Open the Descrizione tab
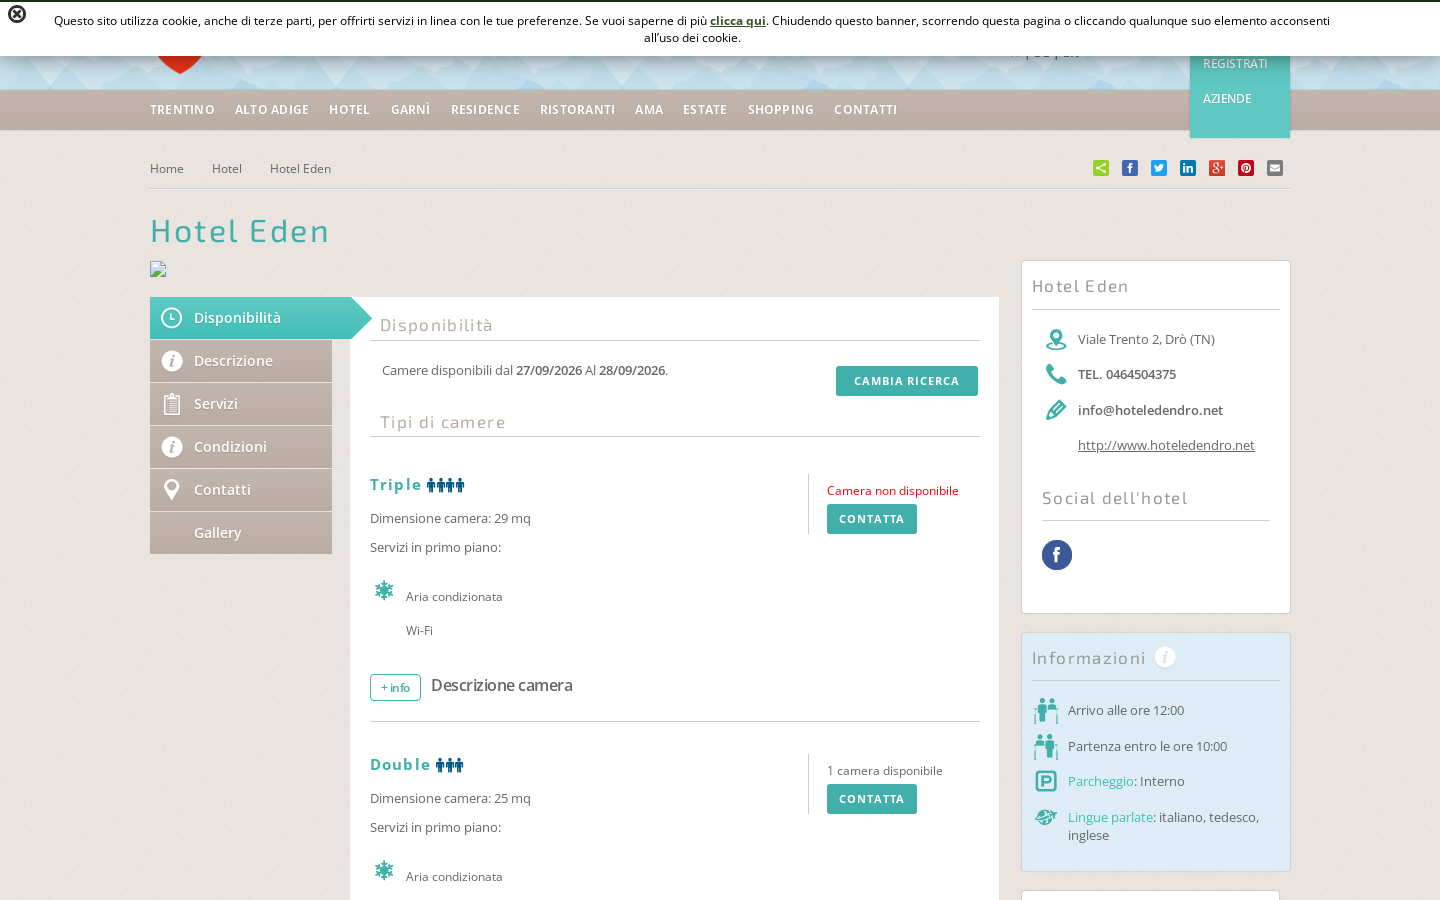 click(x=241, y=361)
